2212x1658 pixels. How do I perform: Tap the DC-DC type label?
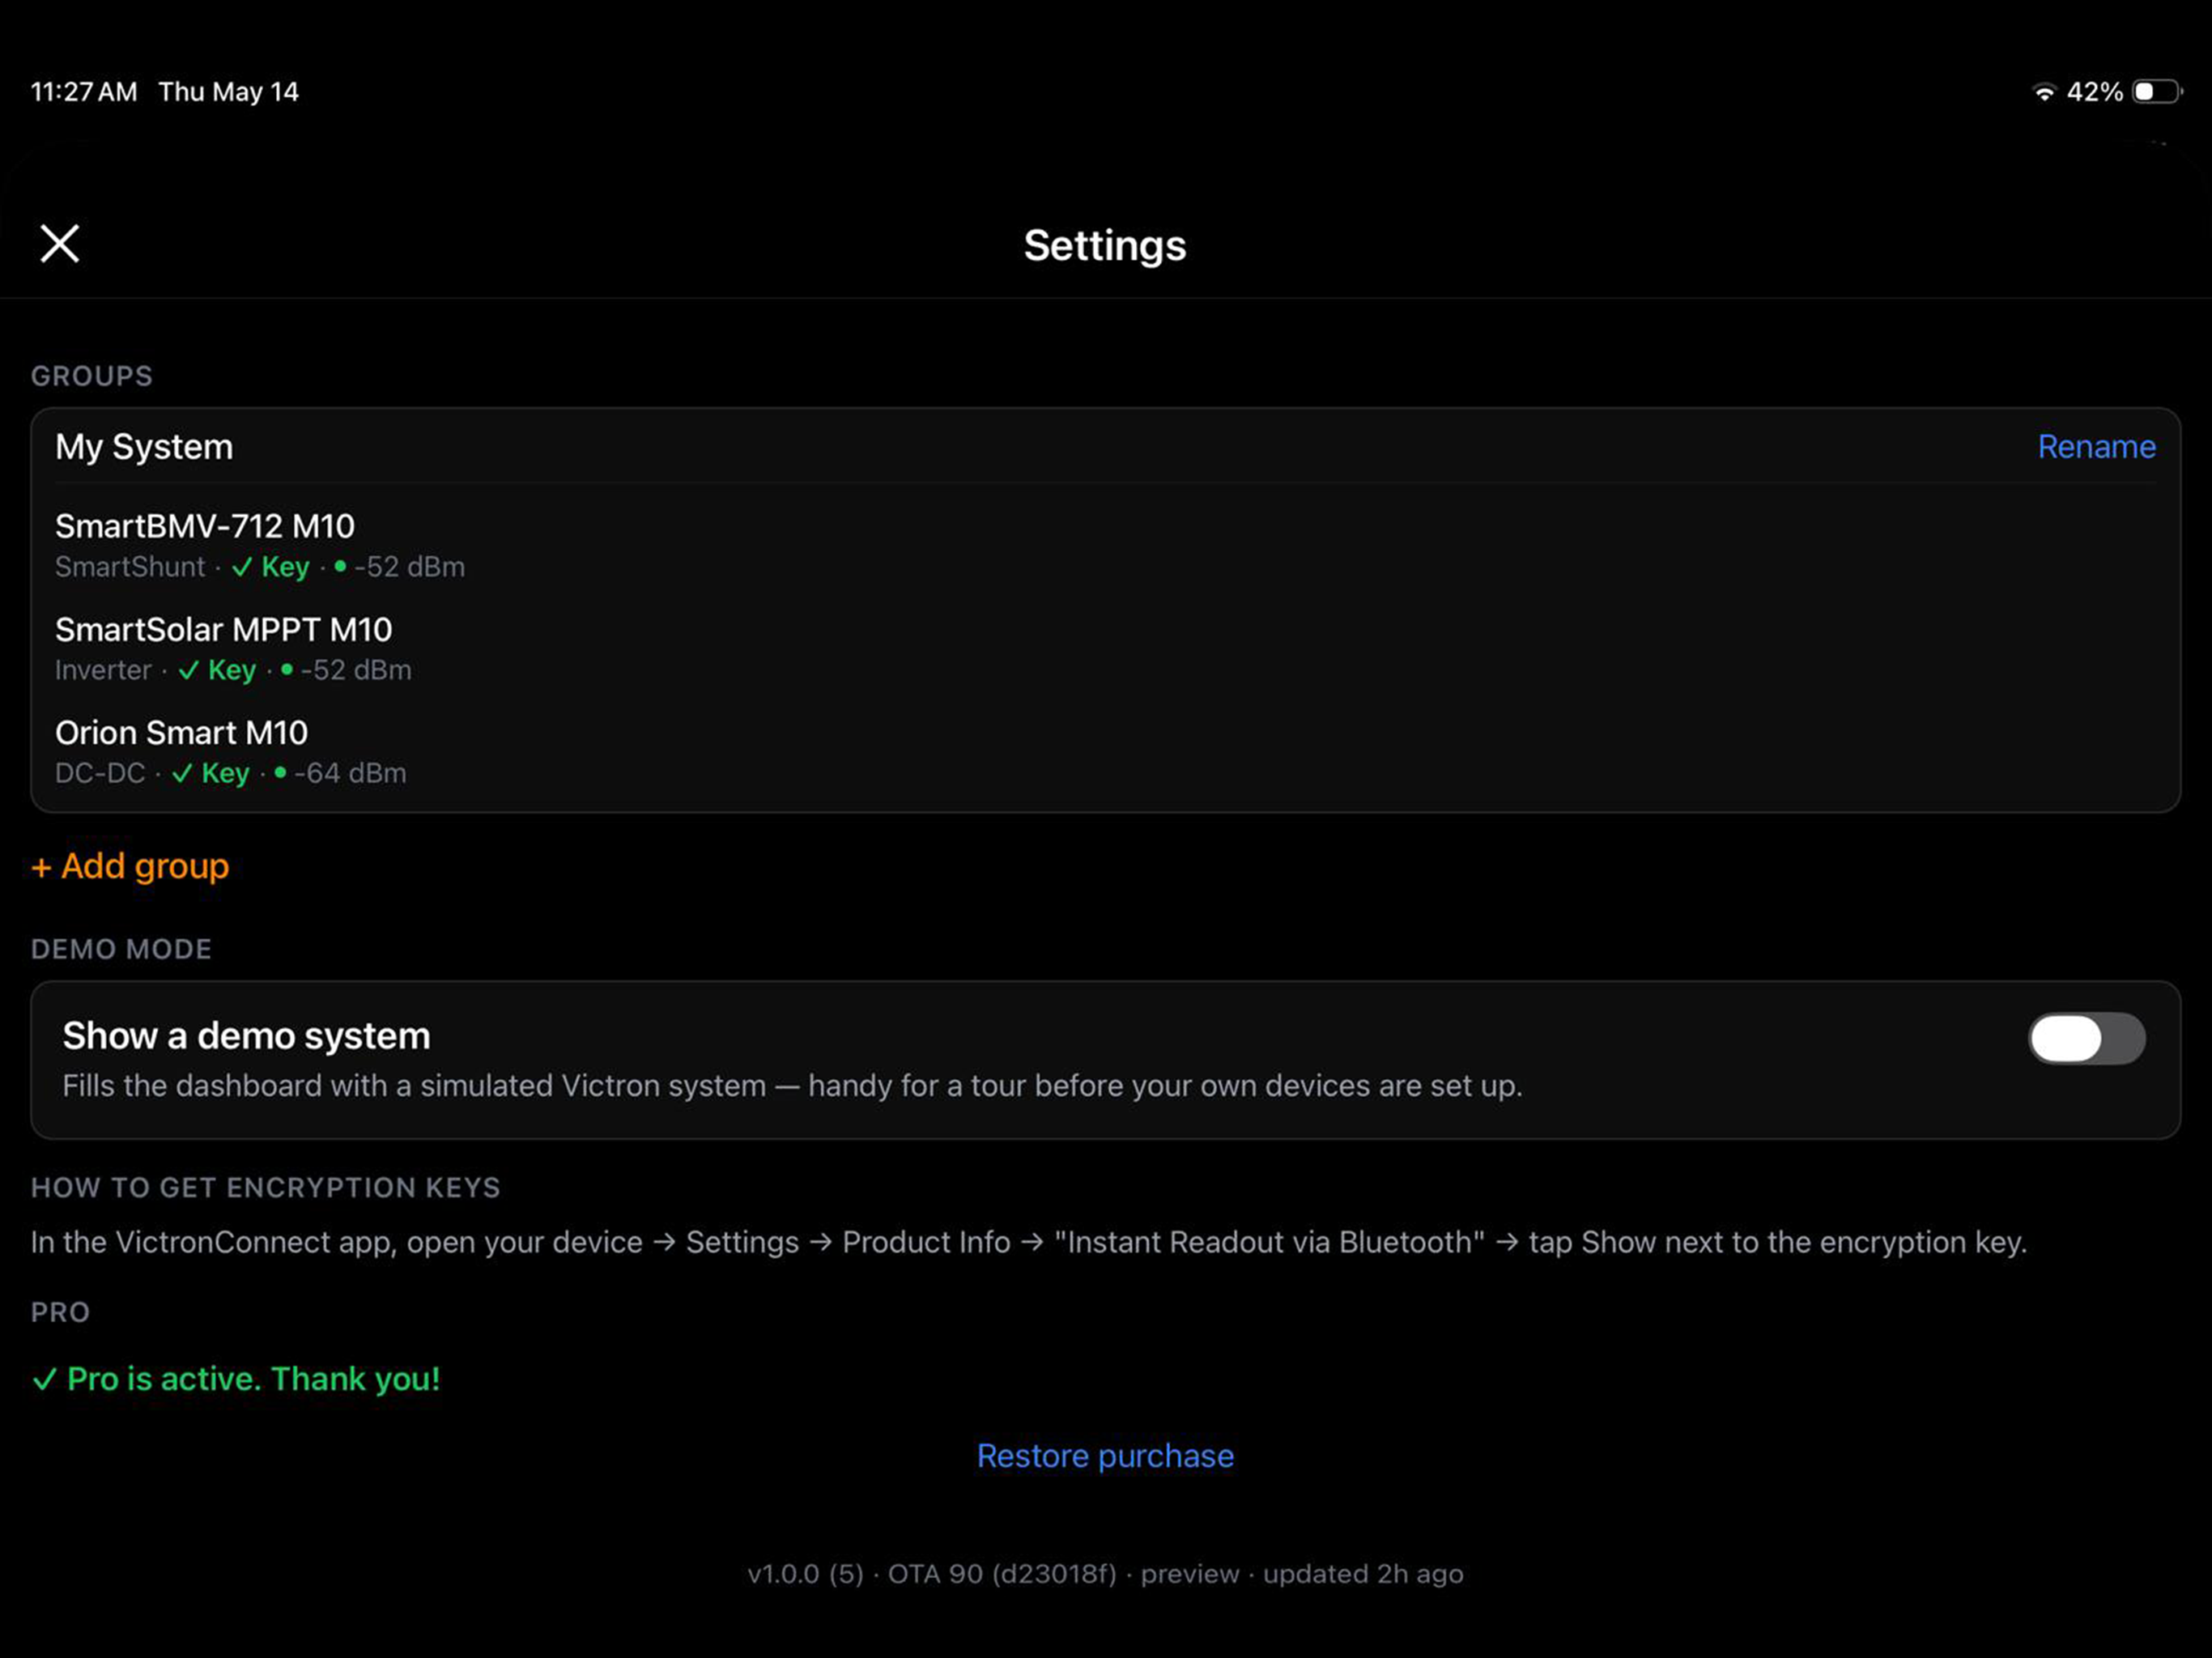100,772
